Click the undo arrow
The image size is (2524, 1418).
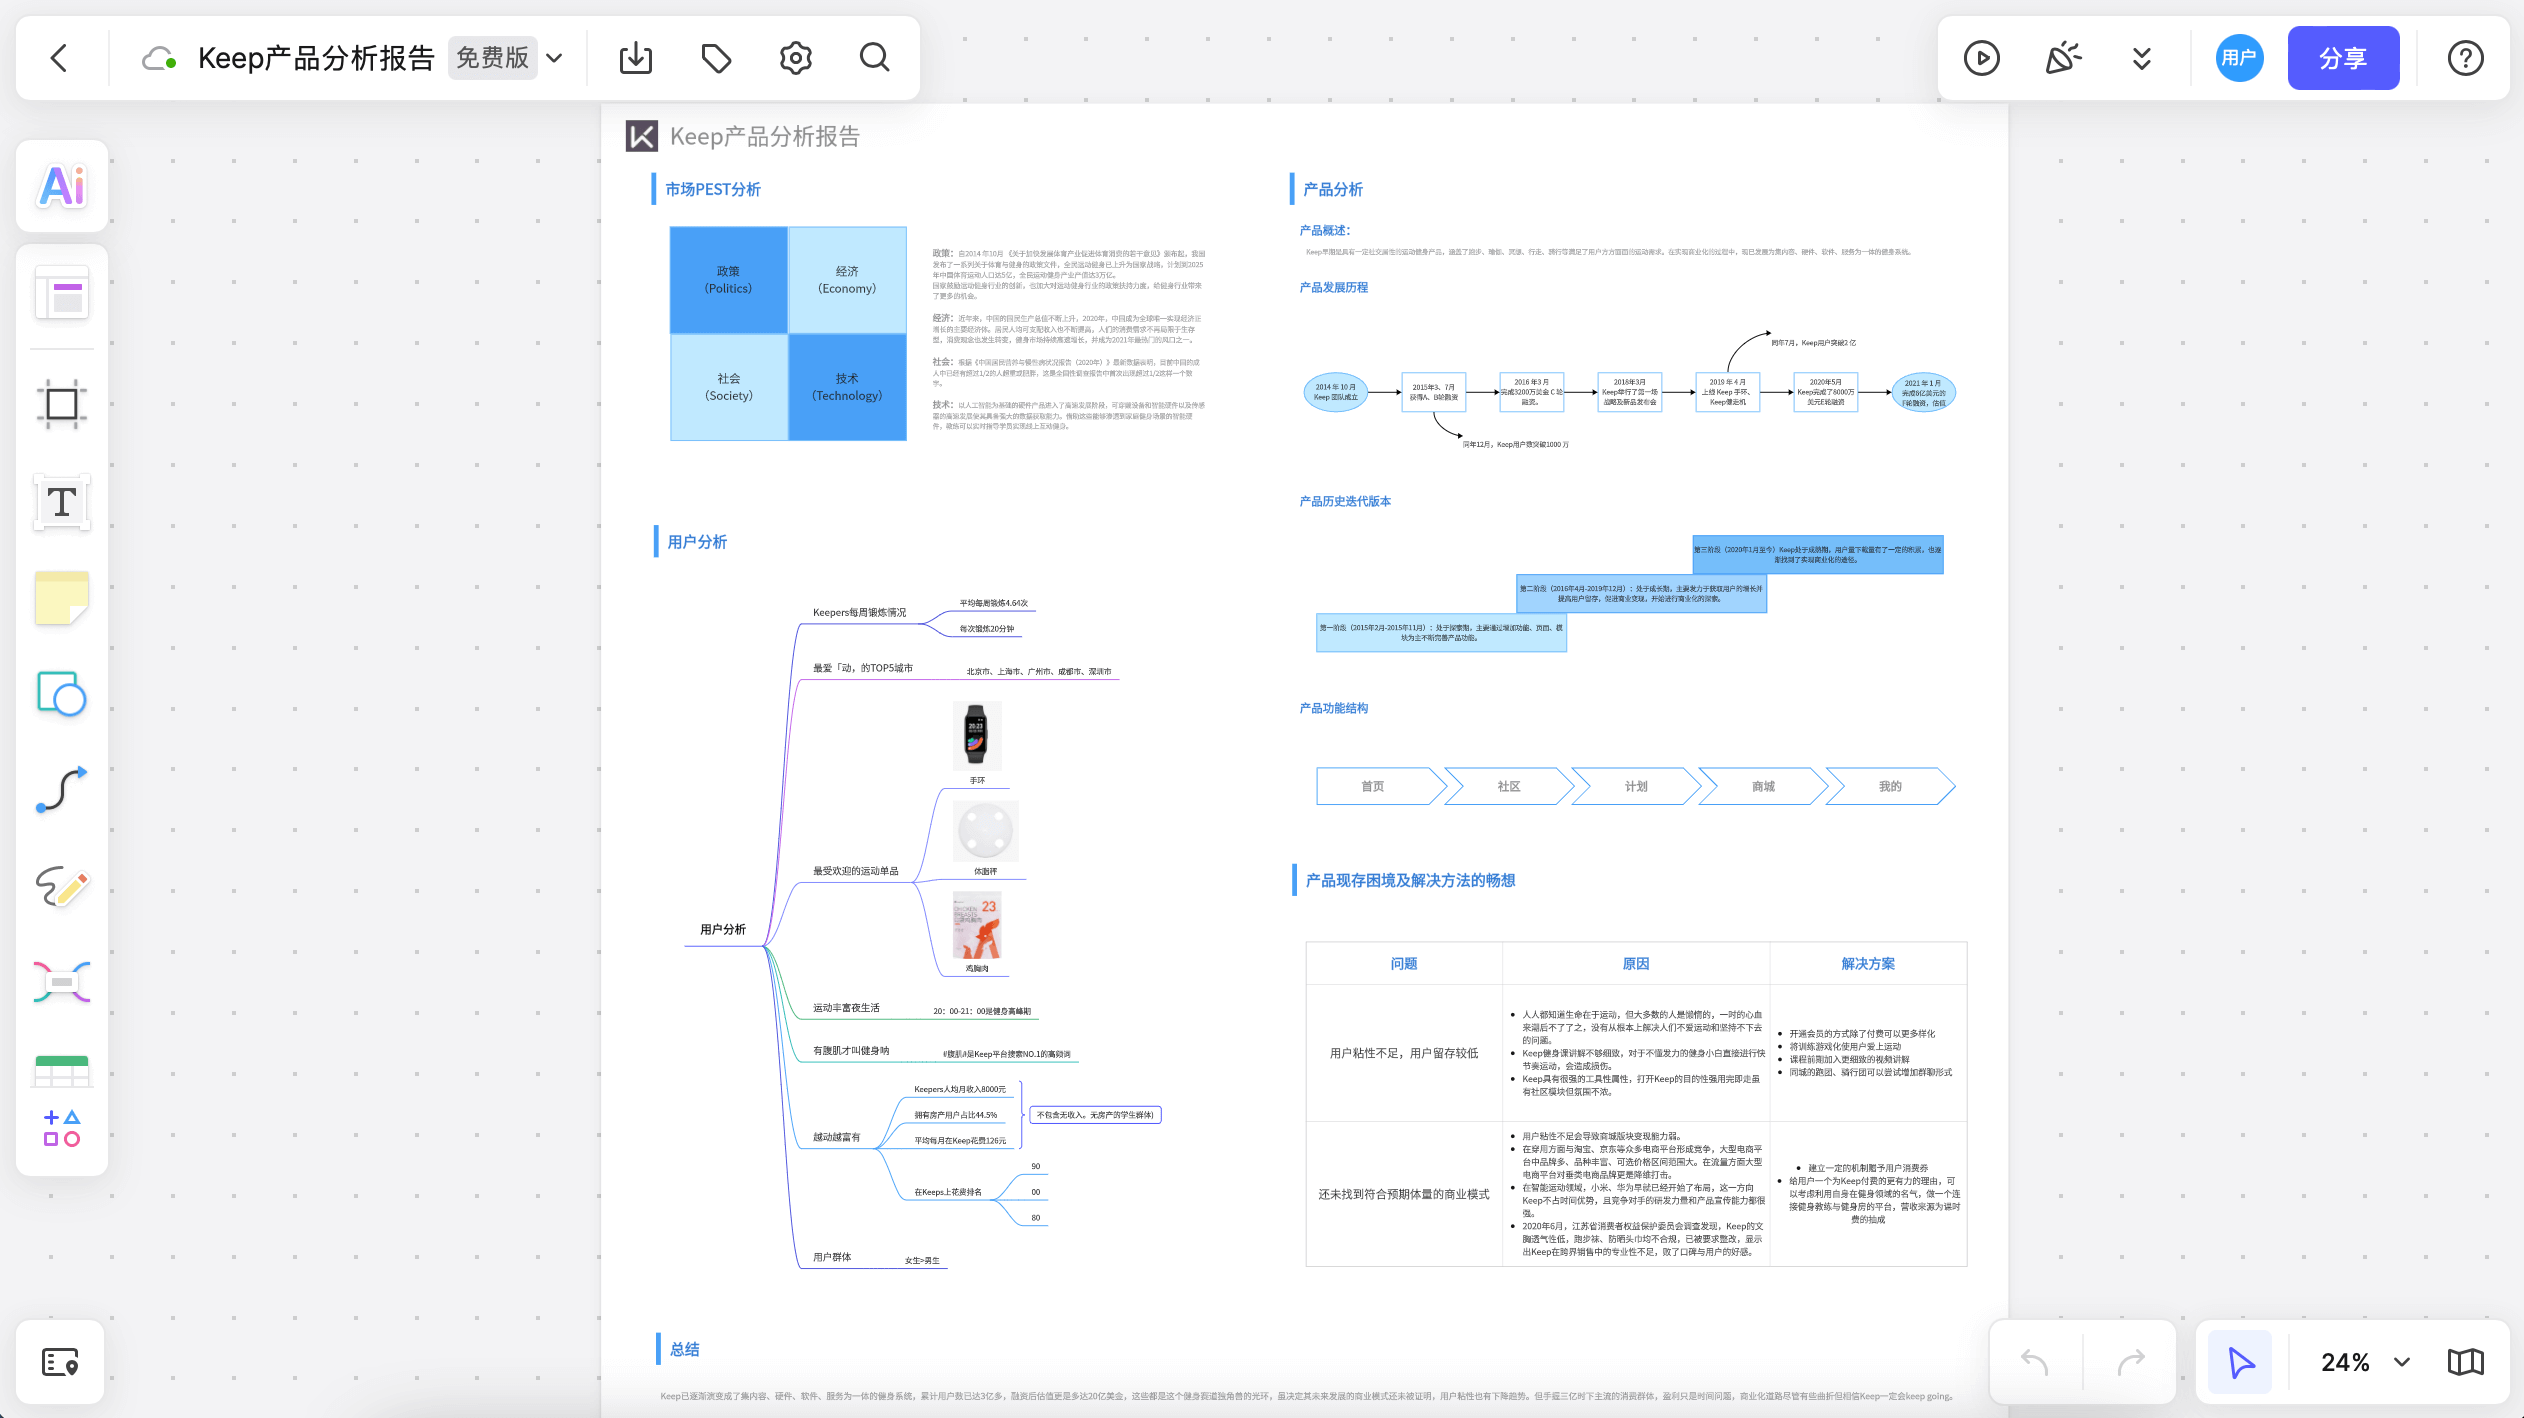[2035, 1361]
